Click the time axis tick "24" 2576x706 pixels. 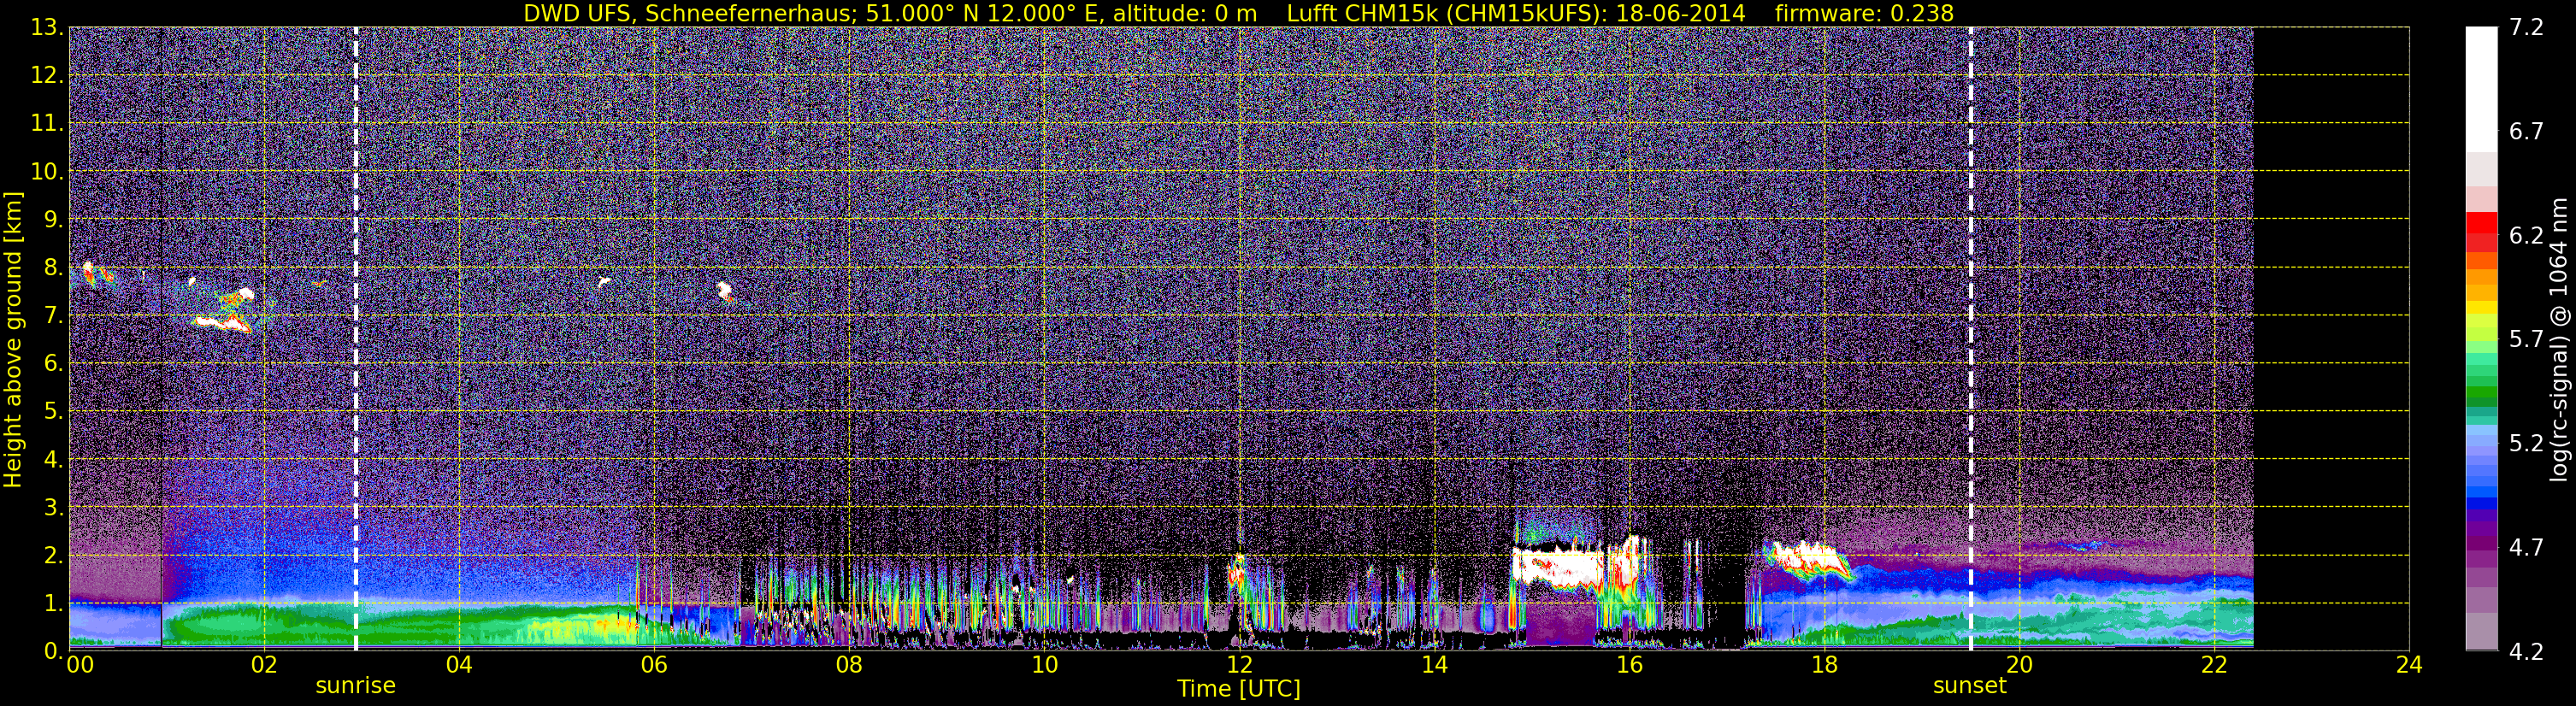click(x=2409, y=665)
